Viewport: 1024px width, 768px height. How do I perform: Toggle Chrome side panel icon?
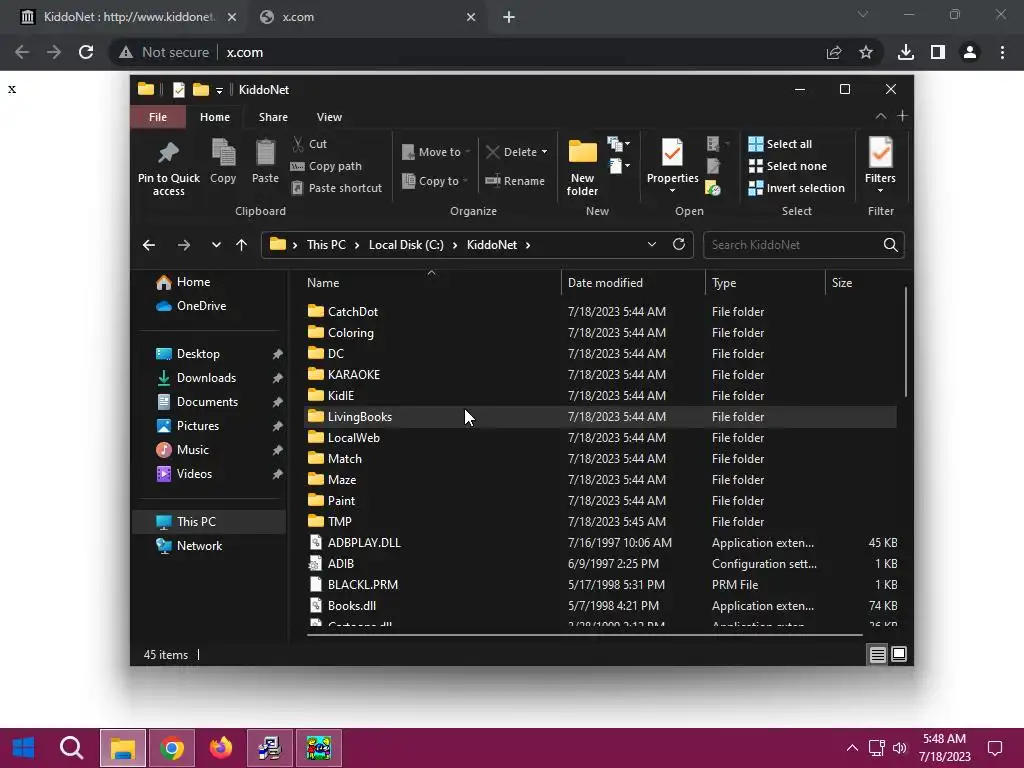(938, 52)
